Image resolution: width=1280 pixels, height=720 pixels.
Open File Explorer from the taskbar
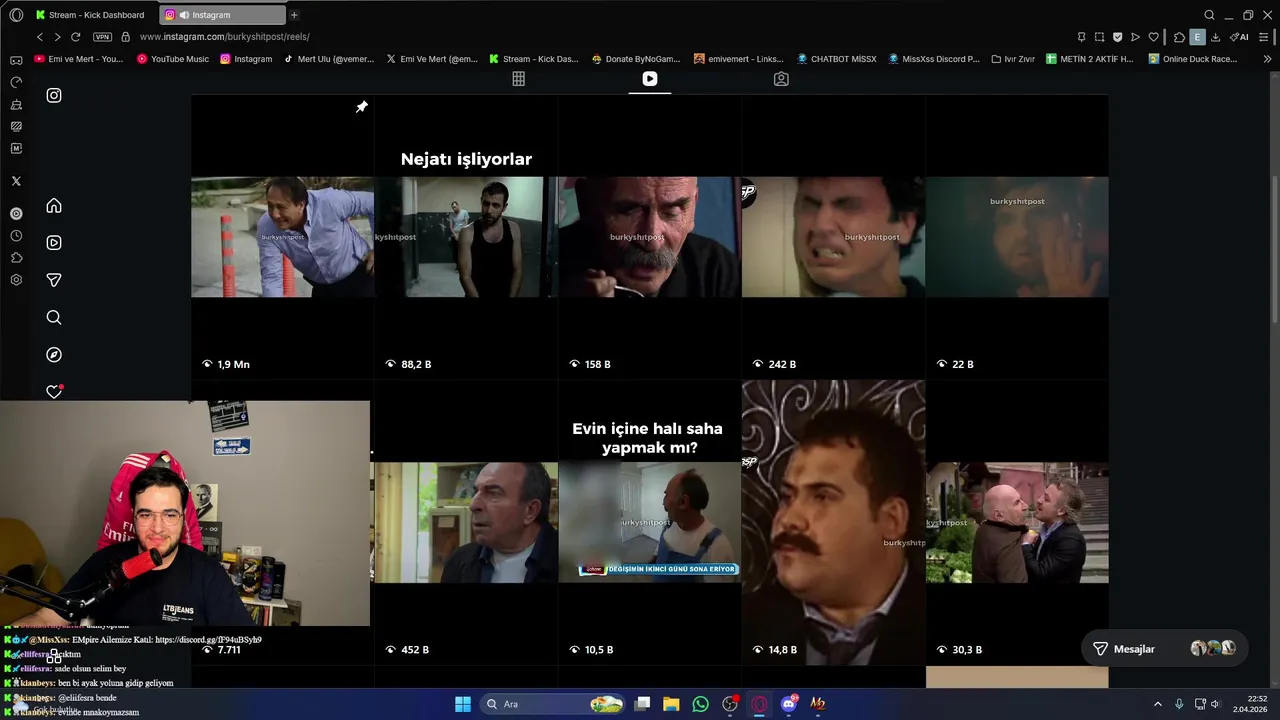click(671, 704)
